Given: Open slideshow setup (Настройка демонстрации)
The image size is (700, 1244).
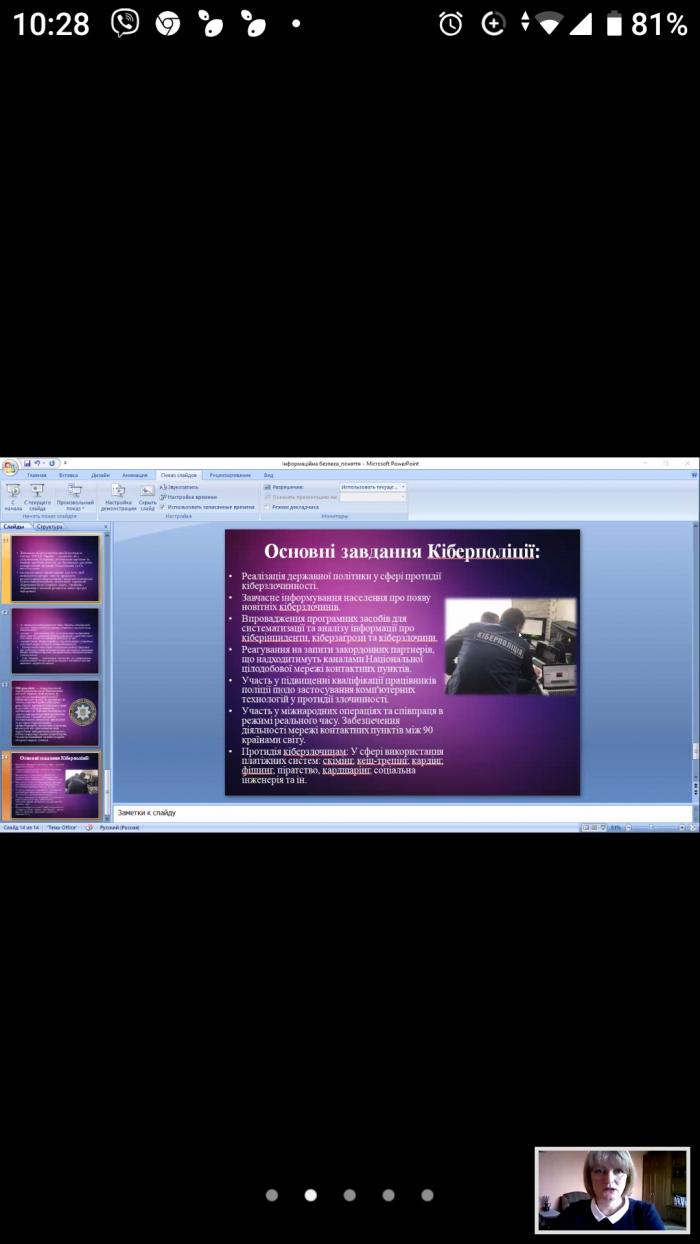Looking at the screenshot, I should pyautogui.click(x=118, y=492).
